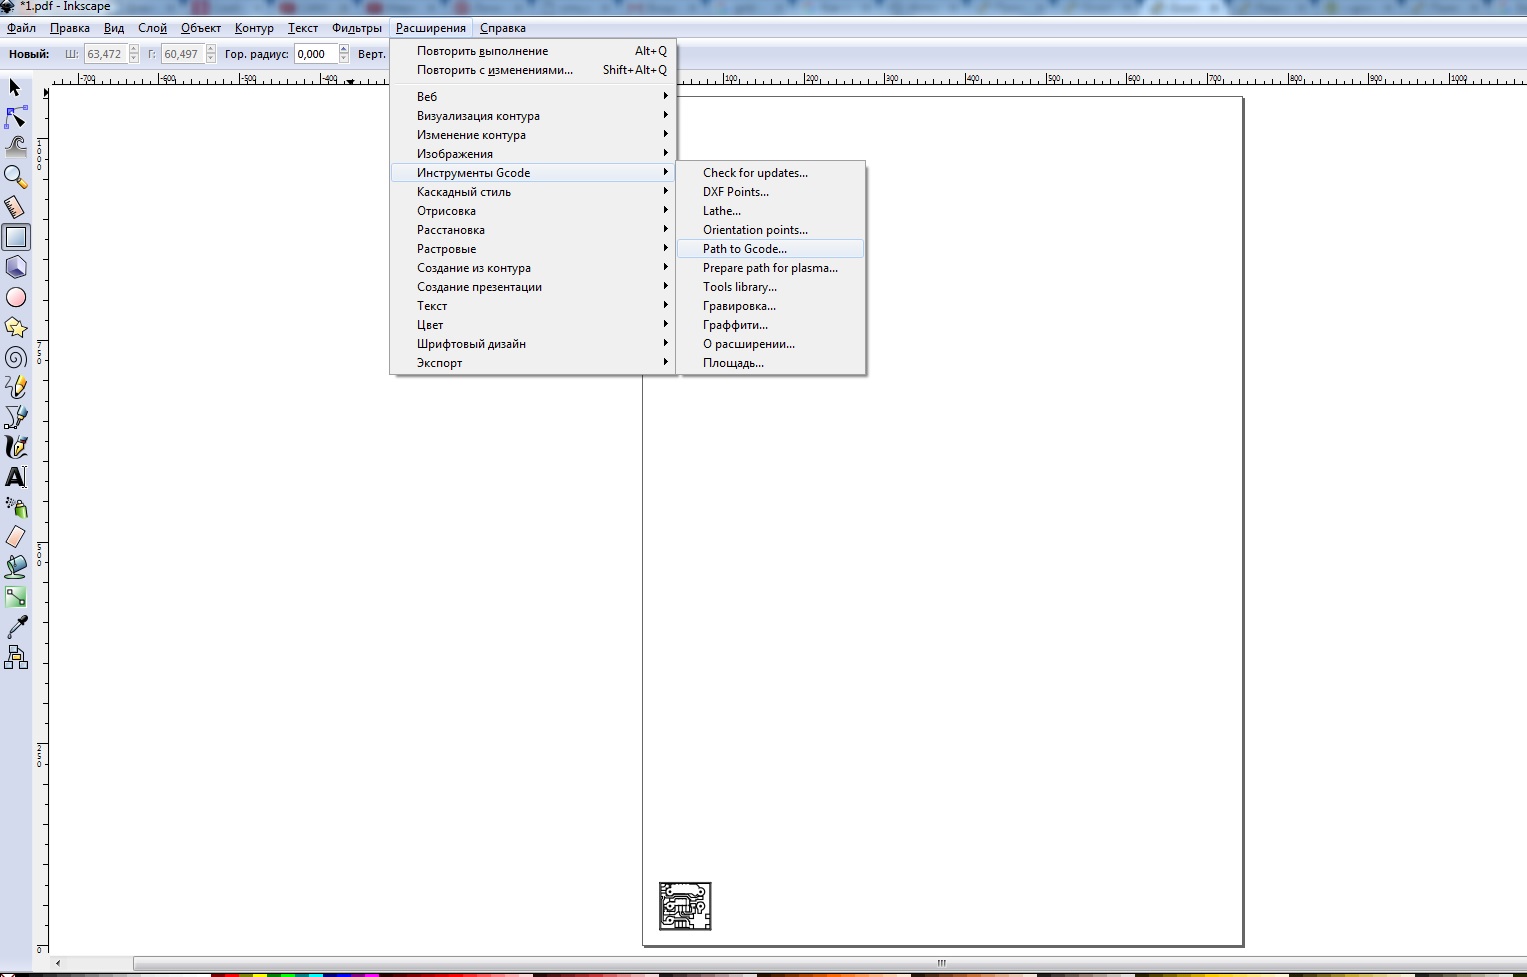The height and width of the screenshot is (977, 1527).
Task: Expand the Веб submenu
Action: [x=533, y=97]
